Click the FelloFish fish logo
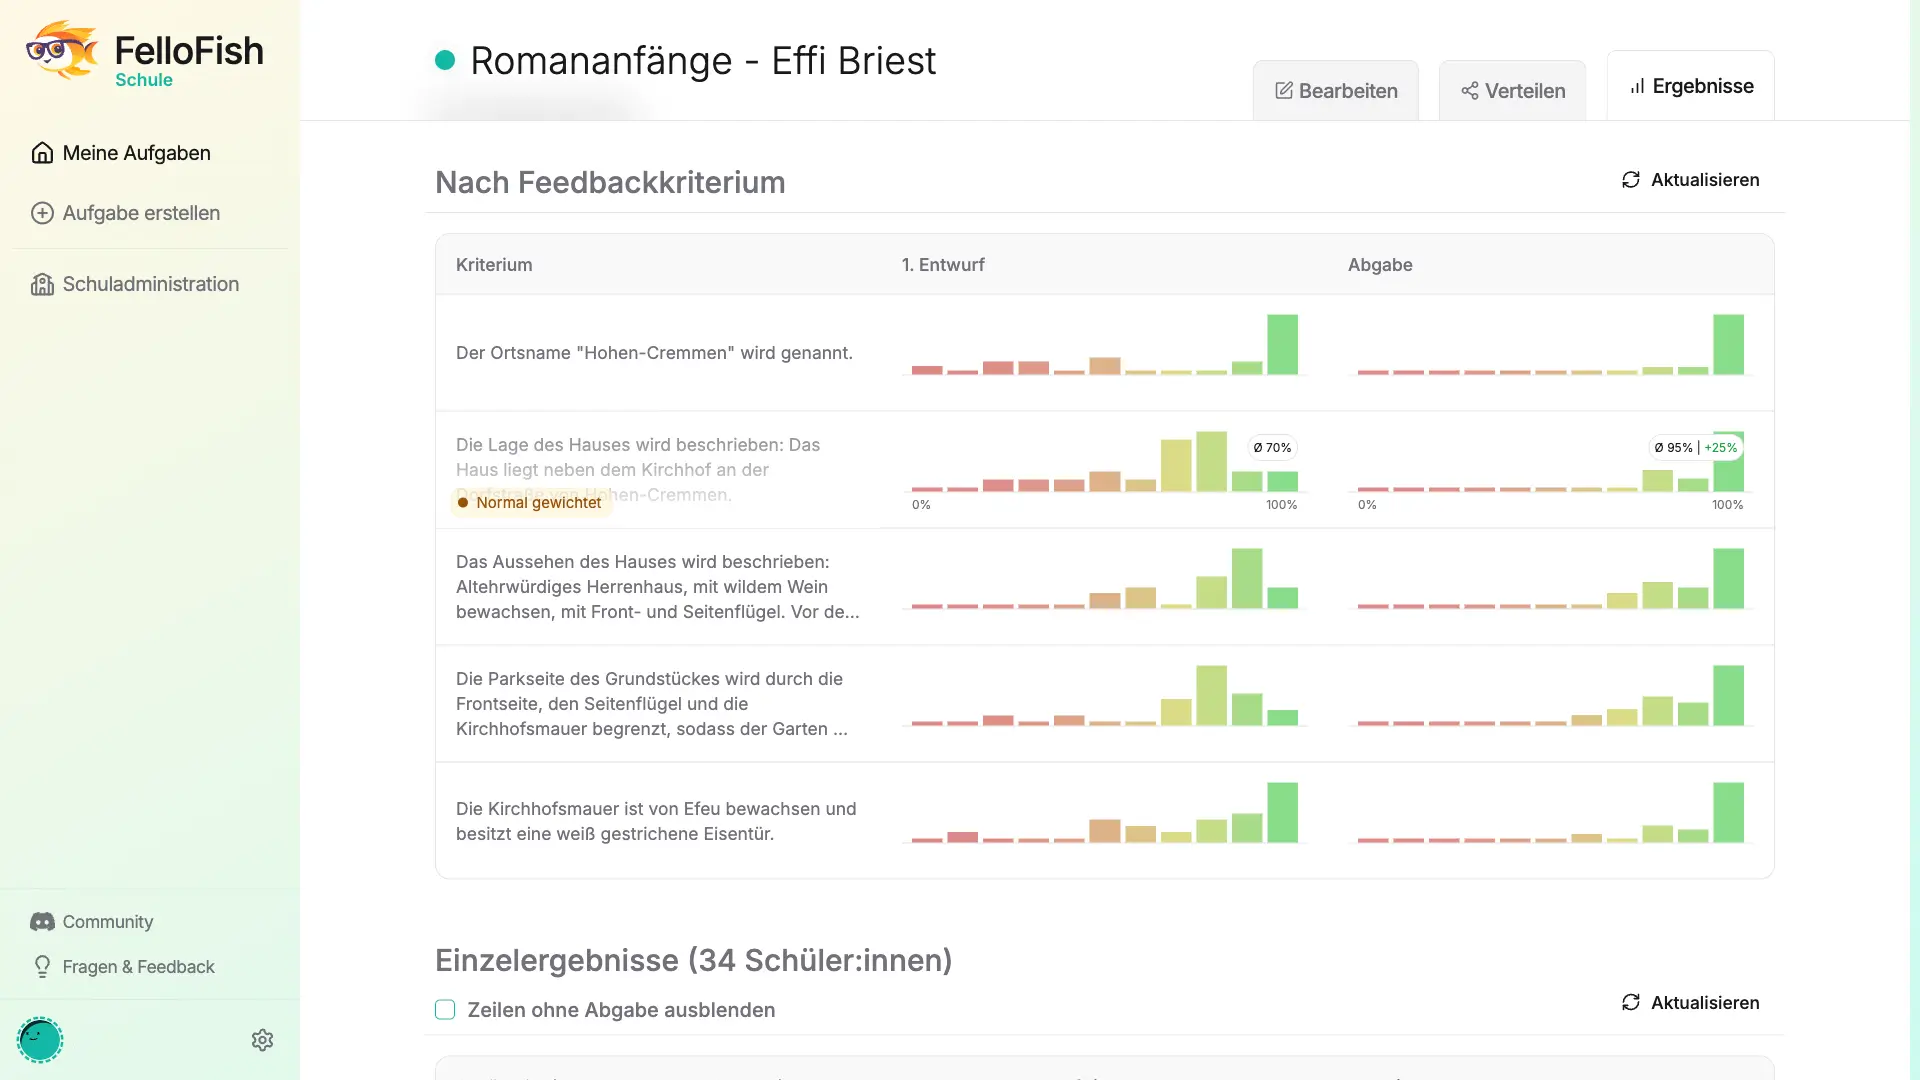 (62, 49)
